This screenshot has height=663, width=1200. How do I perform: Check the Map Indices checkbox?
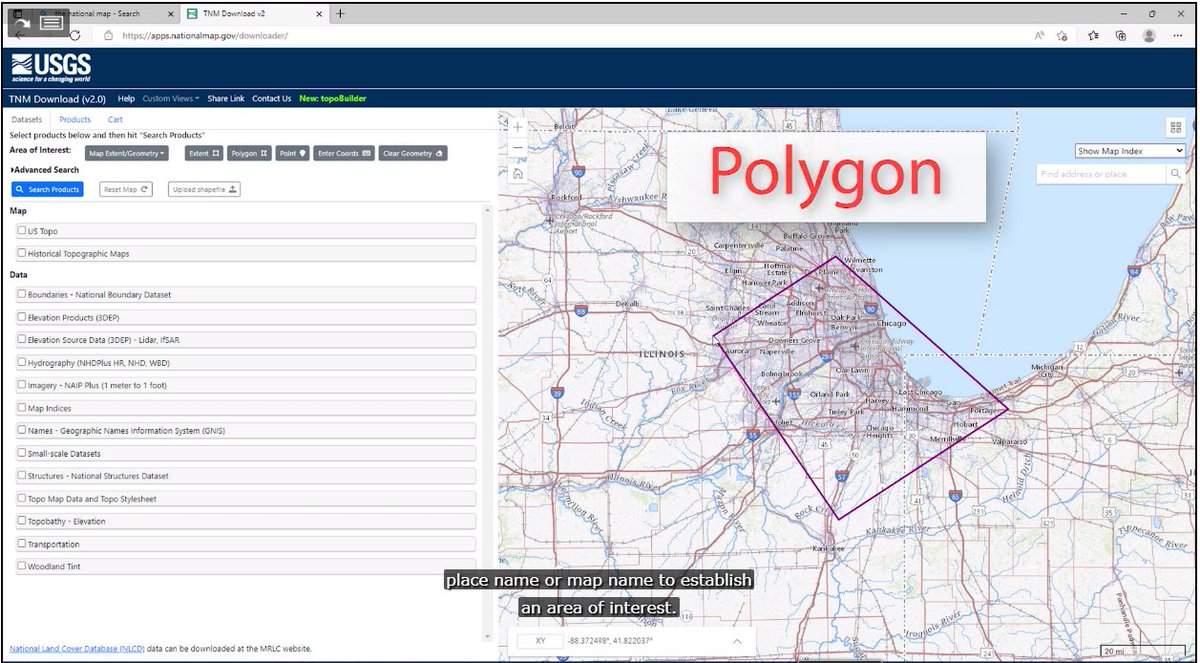21,407
